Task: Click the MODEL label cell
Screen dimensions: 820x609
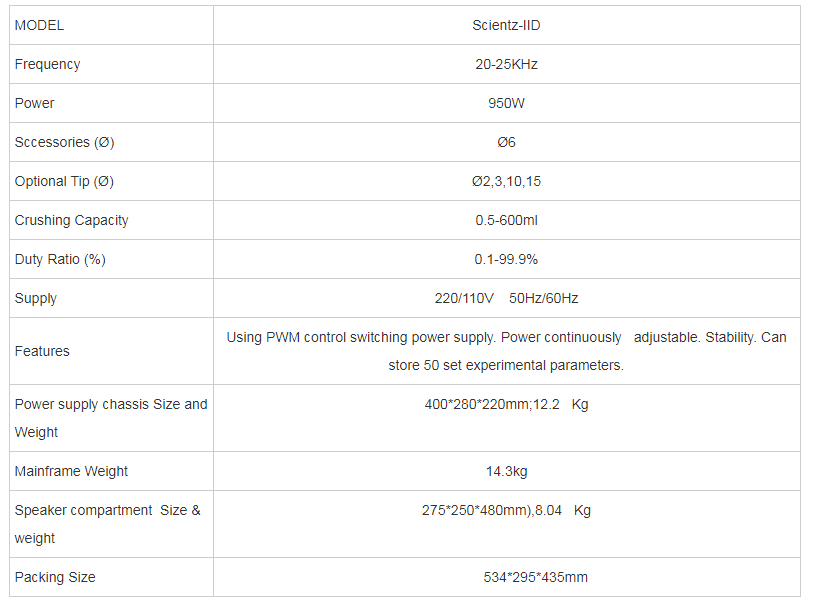Action: coord(40,25)
